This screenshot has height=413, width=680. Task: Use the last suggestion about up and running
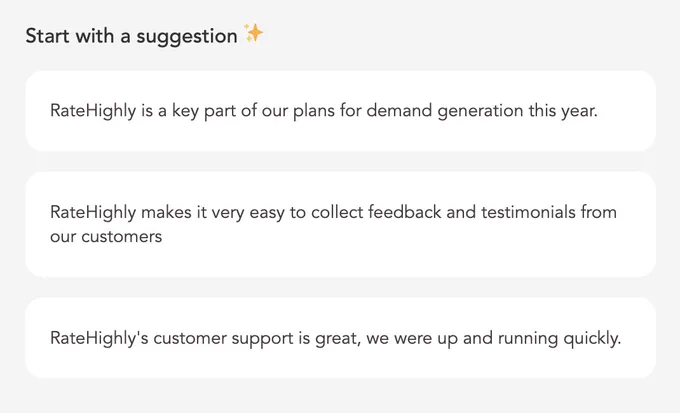(340, 338)
